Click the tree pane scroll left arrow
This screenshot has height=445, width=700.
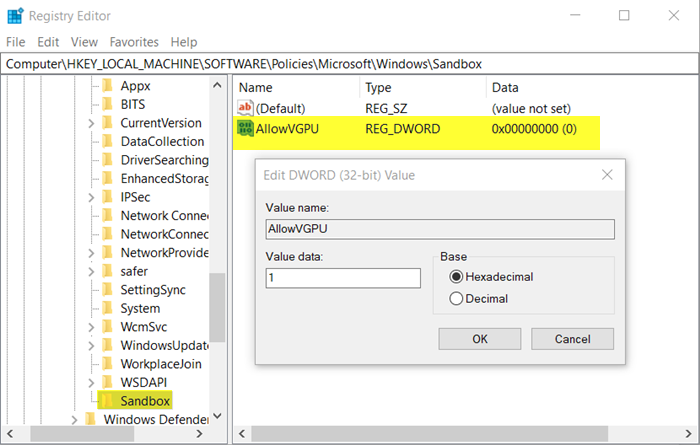pos(10,433)
